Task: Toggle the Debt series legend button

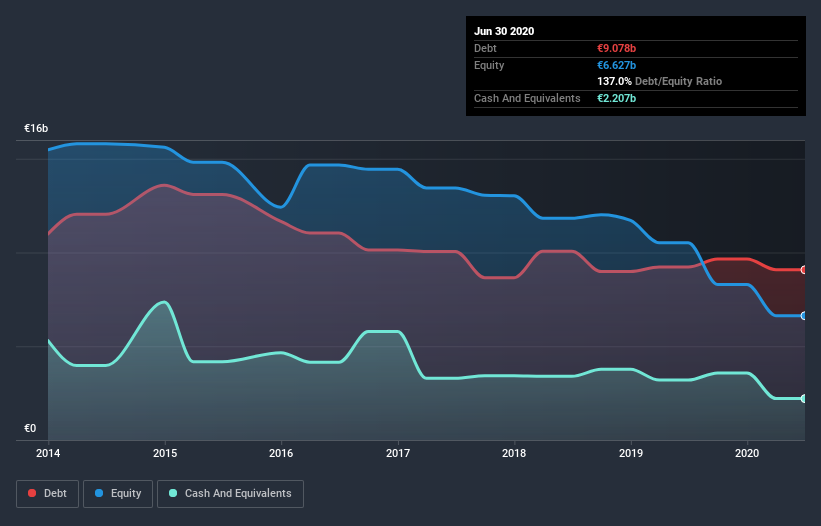Action: 47,494
